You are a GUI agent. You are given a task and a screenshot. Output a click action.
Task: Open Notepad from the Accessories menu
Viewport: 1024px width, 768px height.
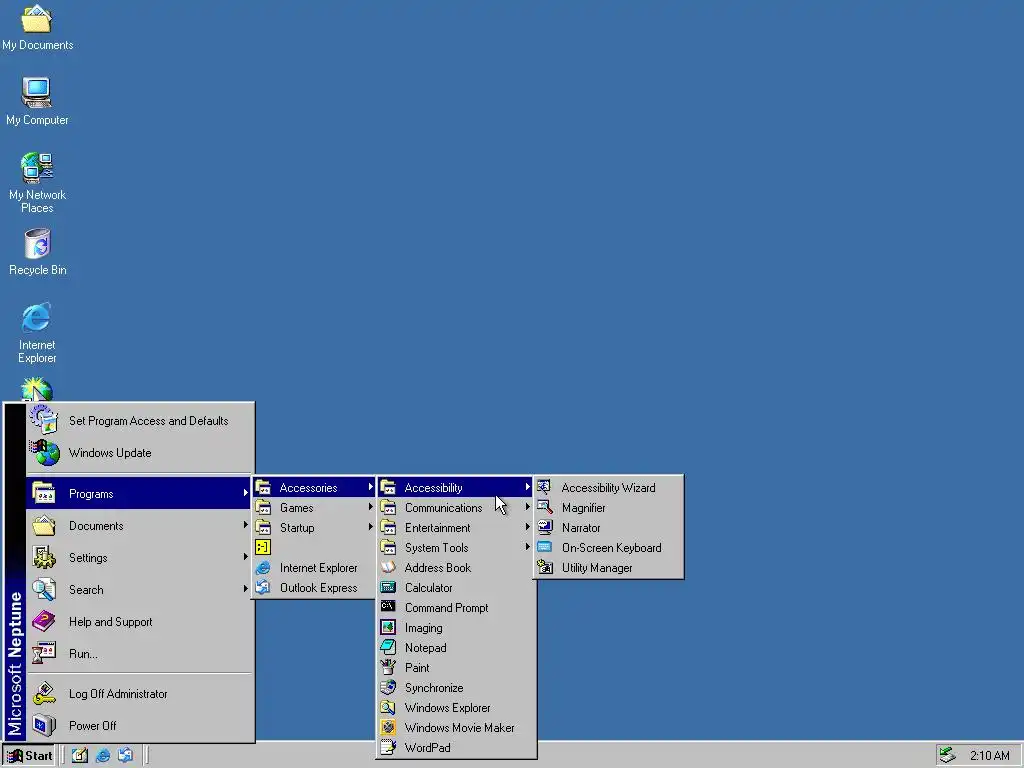coord(456,648)
